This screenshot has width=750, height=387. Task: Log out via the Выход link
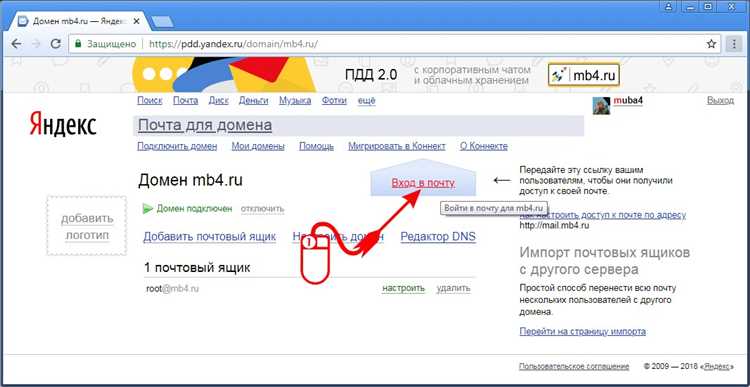tap(720, 101)
